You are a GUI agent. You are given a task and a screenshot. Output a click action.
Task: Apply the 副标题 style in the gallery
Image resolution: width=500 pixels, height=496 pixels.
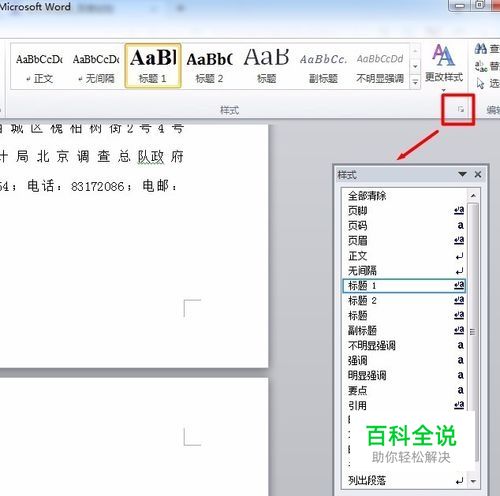323,66
